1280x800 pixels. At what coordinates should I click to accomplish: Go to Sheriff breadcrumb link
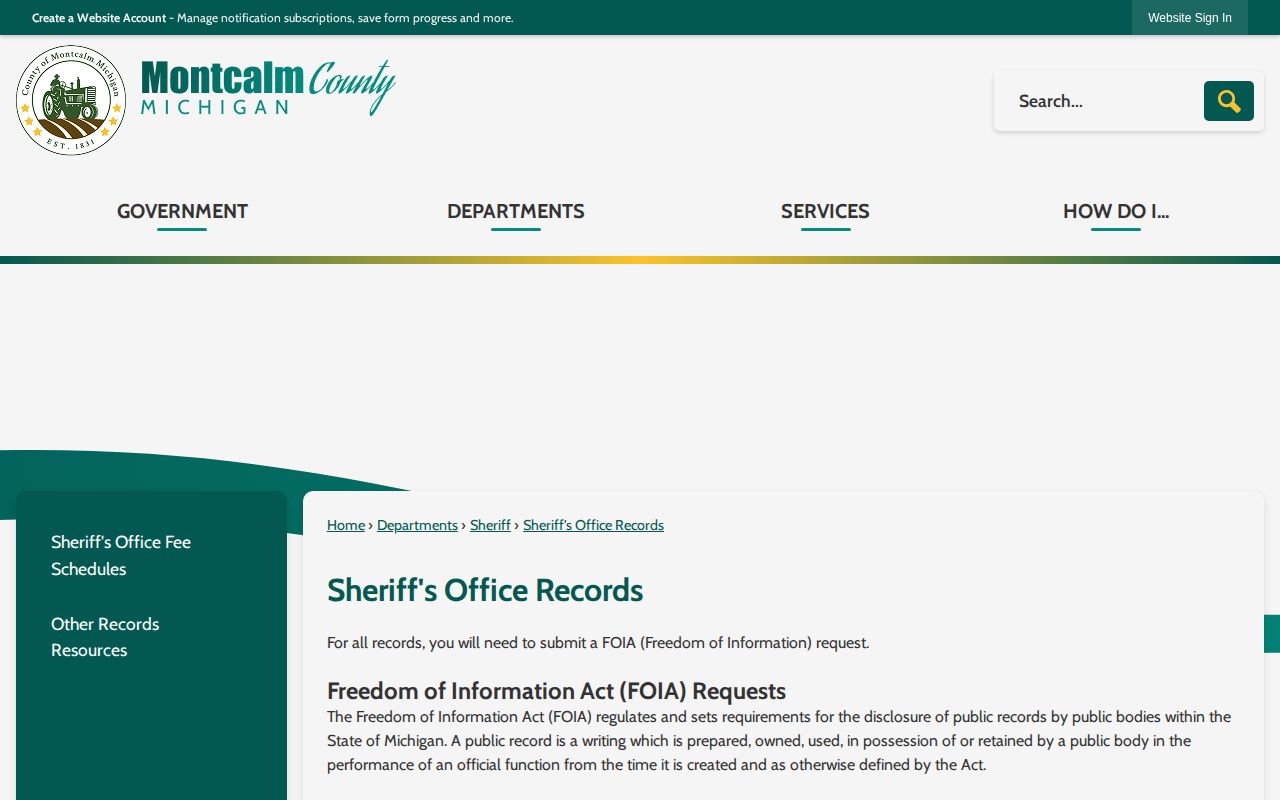tap(490, 525)
